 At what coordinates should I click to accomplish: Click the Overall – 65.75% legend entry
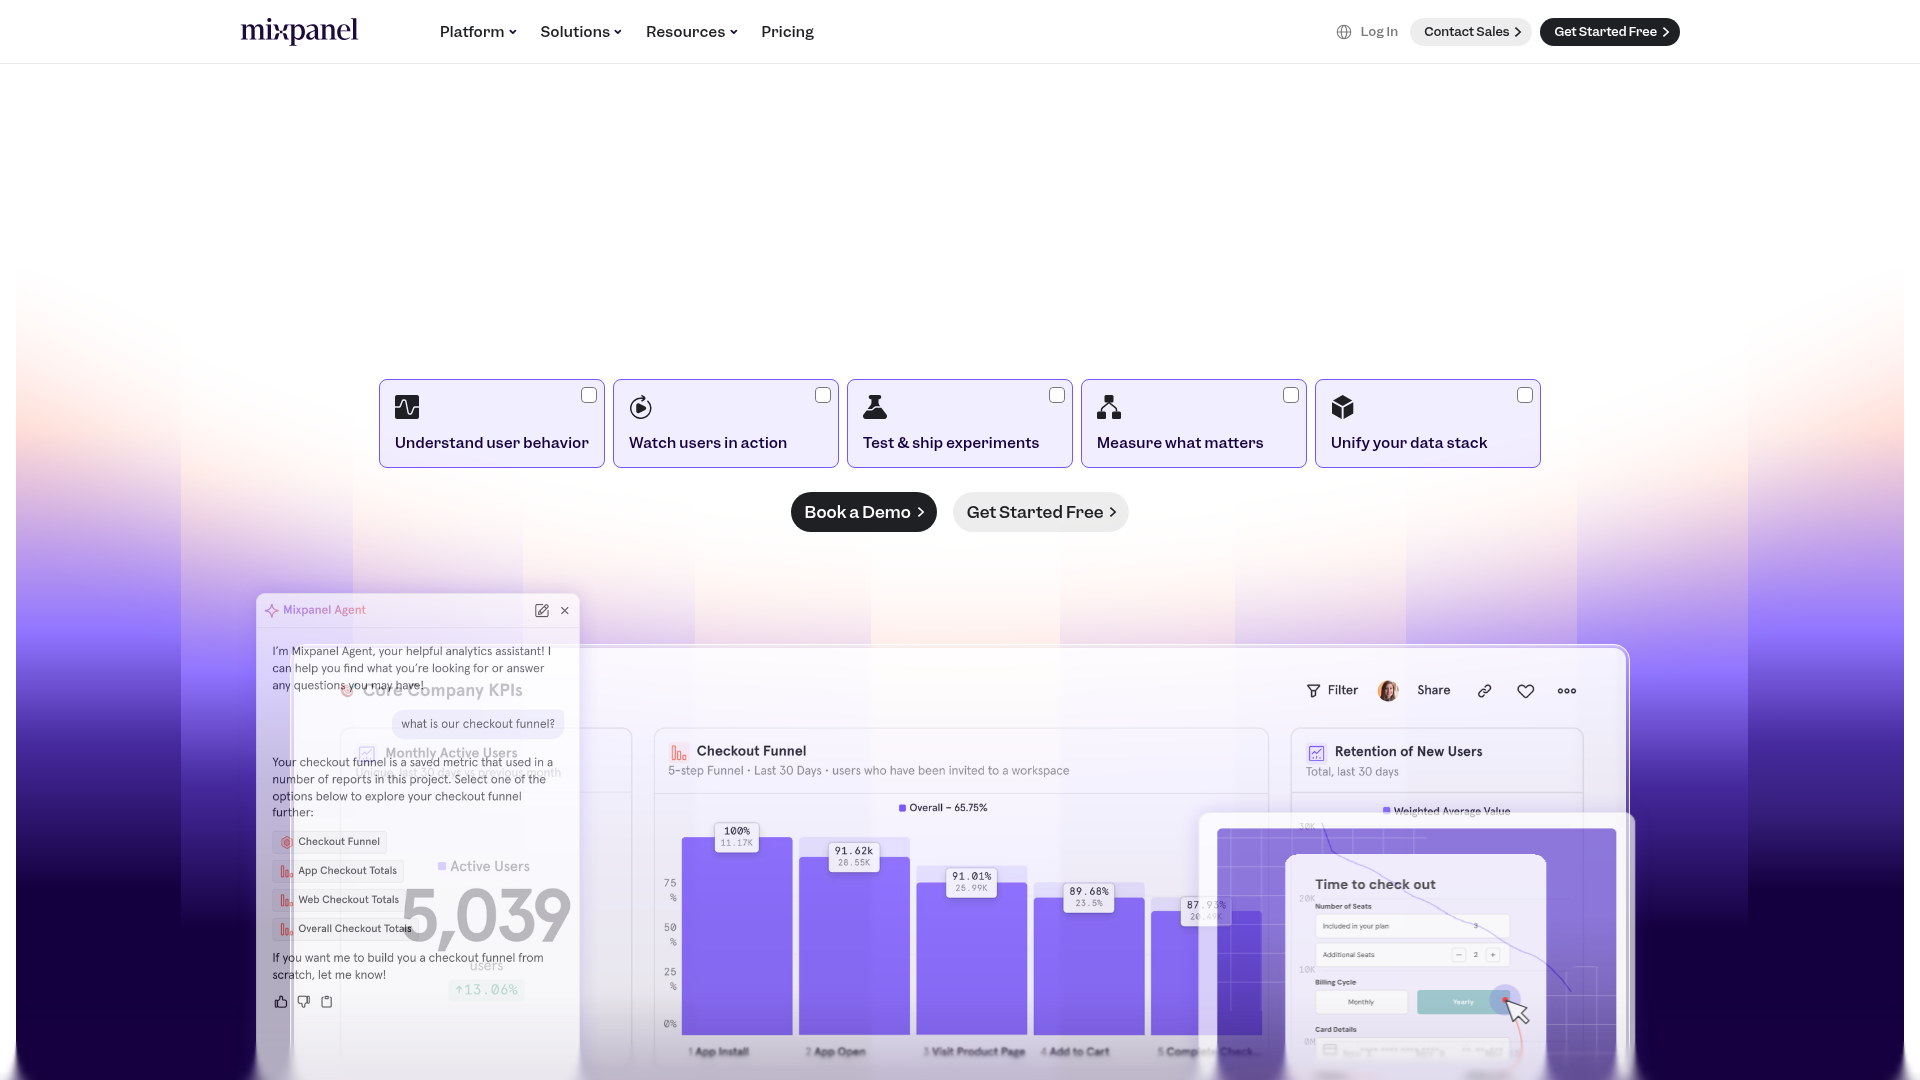[943, 808]
